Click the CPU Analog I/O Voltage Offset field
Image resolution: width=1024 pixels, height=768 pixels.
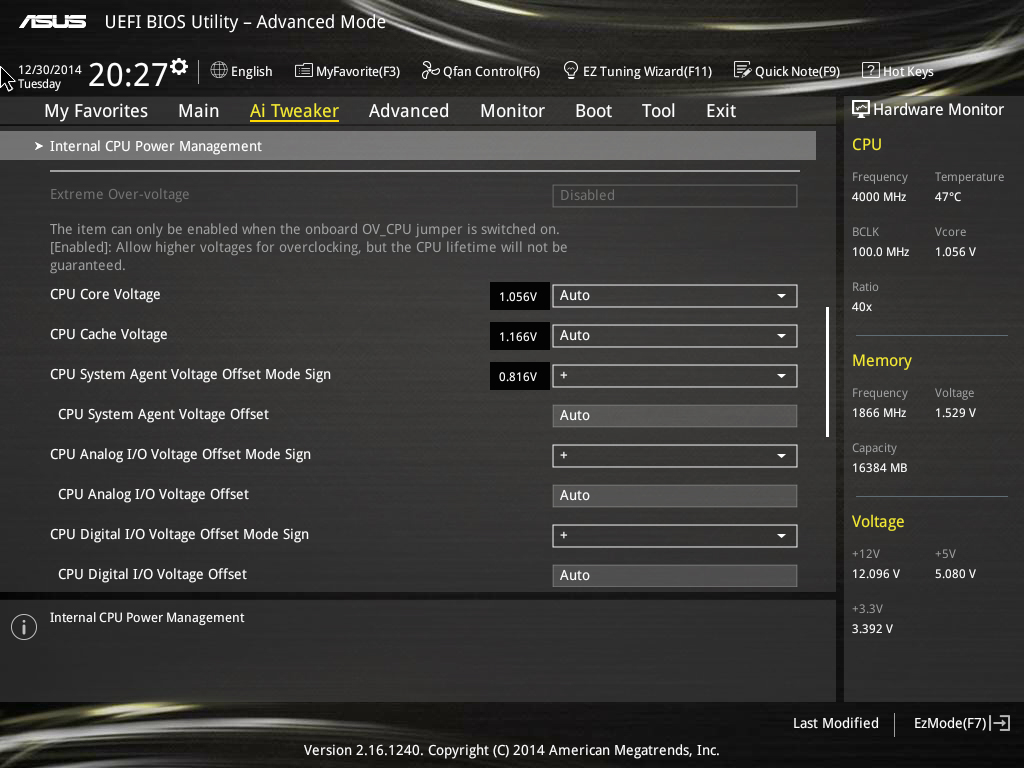click(x=675, y=495)
